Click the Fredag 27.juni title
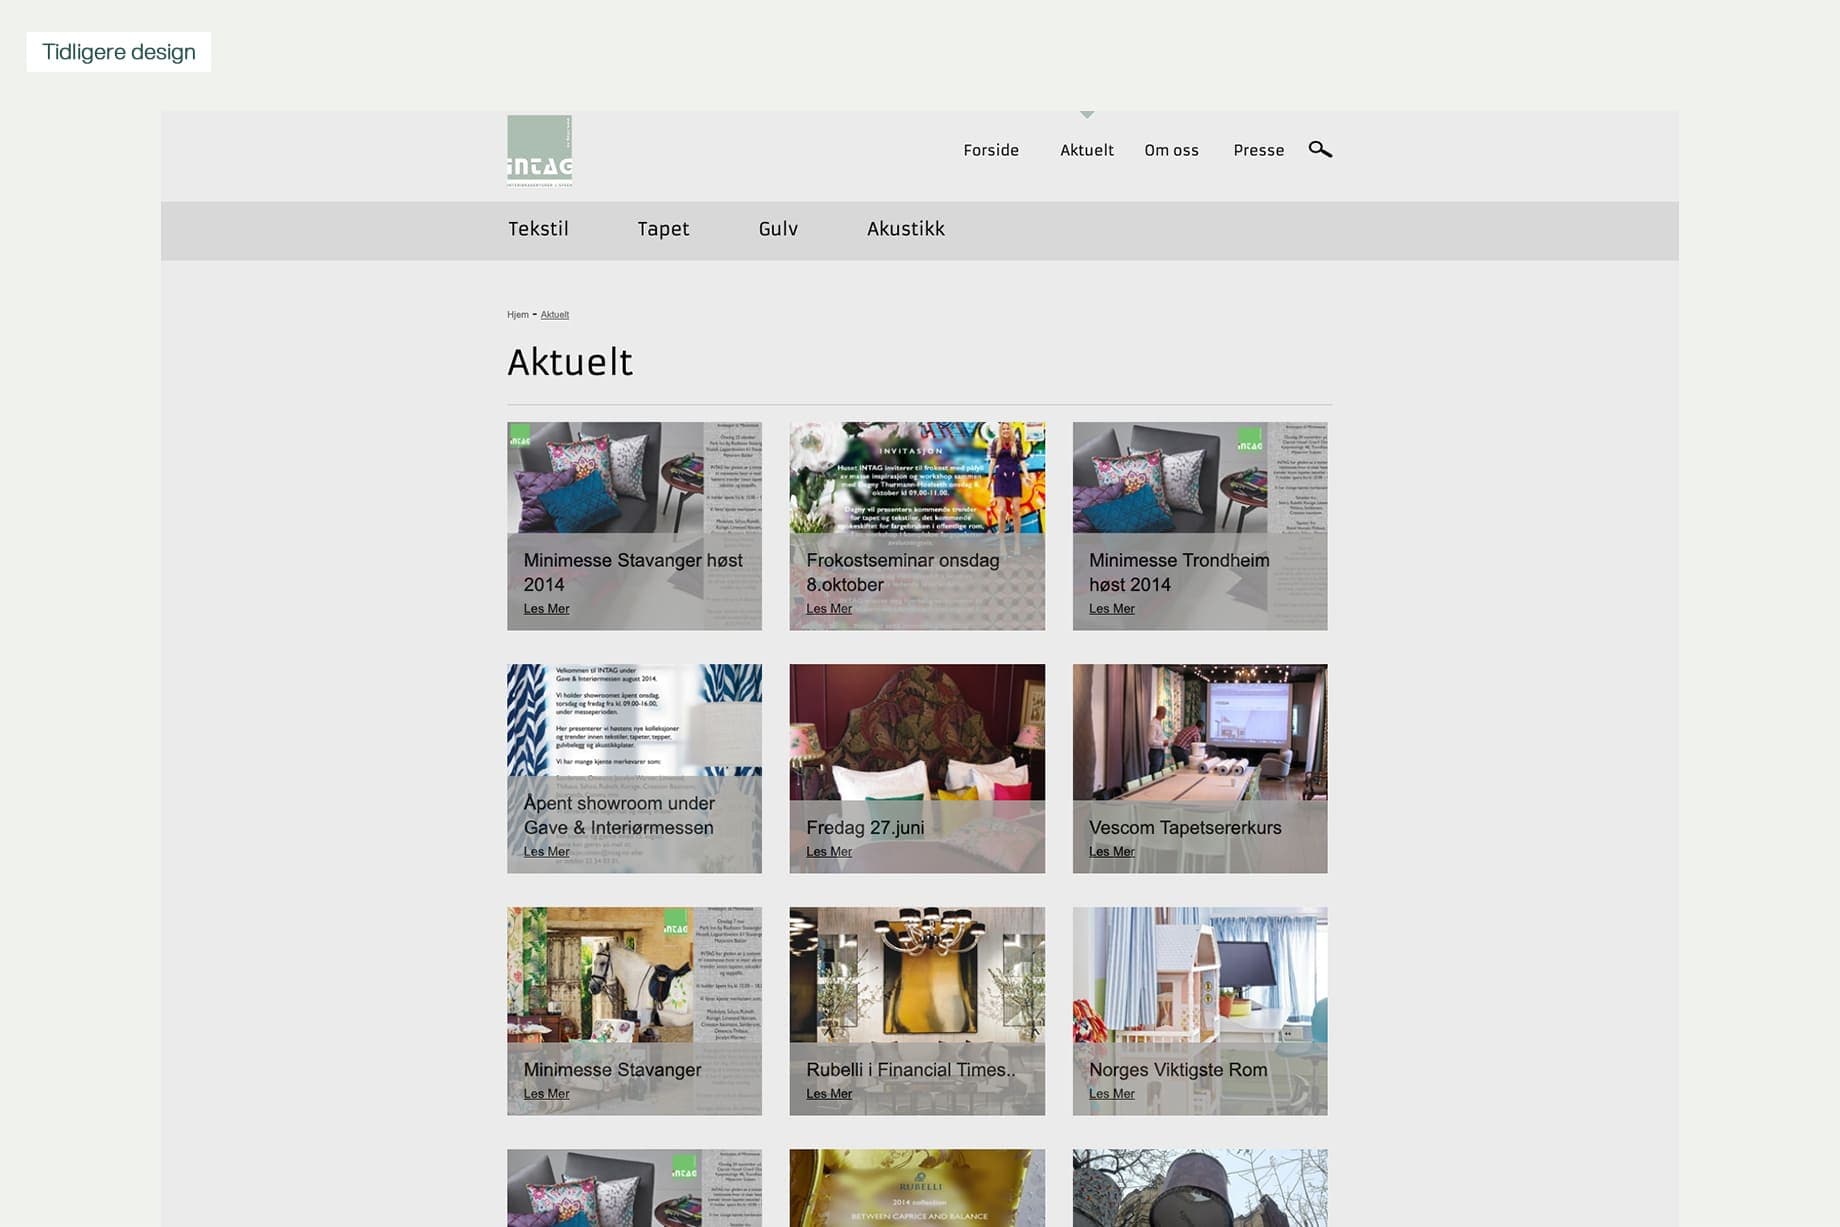 pyautogui.click(x=865, y=828)
